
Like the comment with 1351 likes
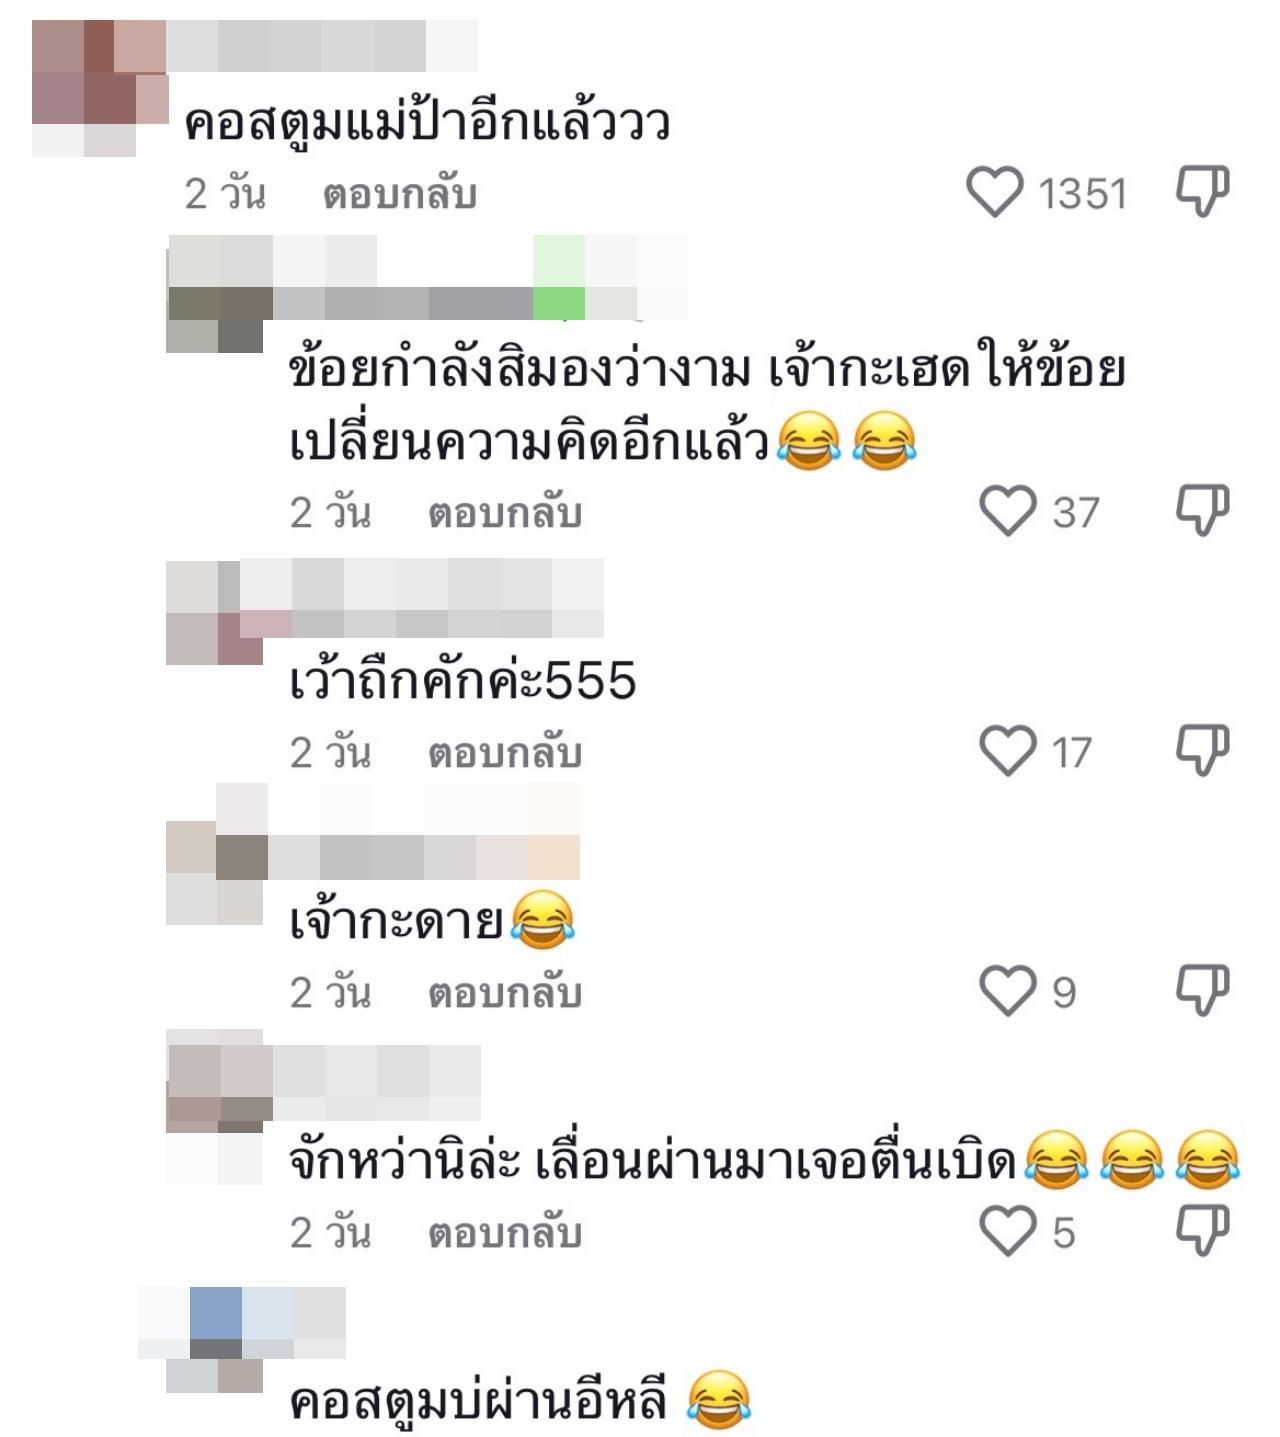[x=995, y=192]
